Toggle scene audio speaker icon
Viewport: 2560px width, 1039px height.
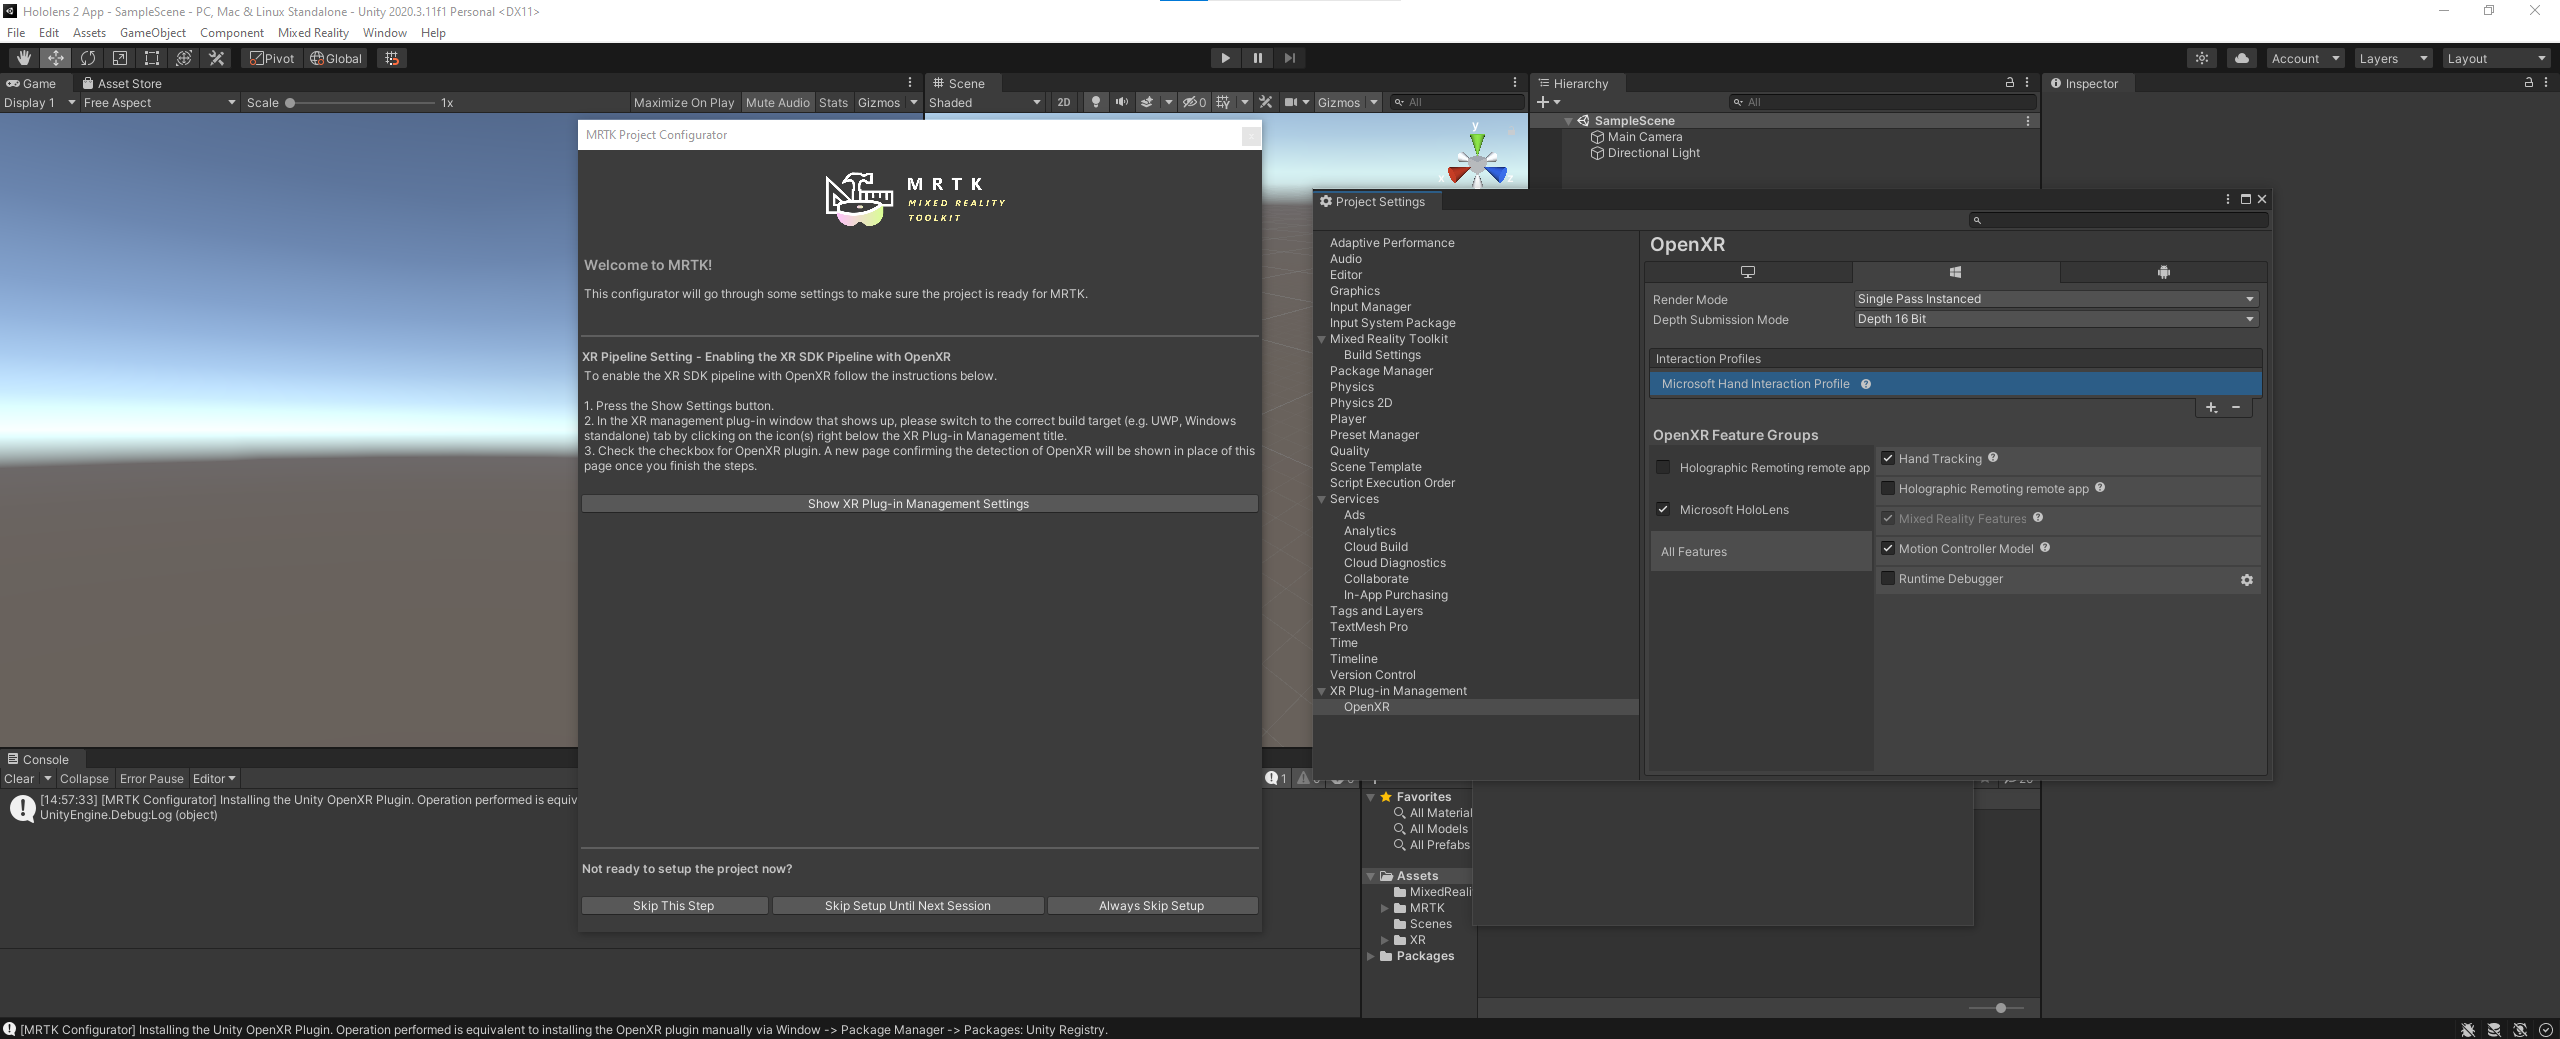[x=1121, y=102]
